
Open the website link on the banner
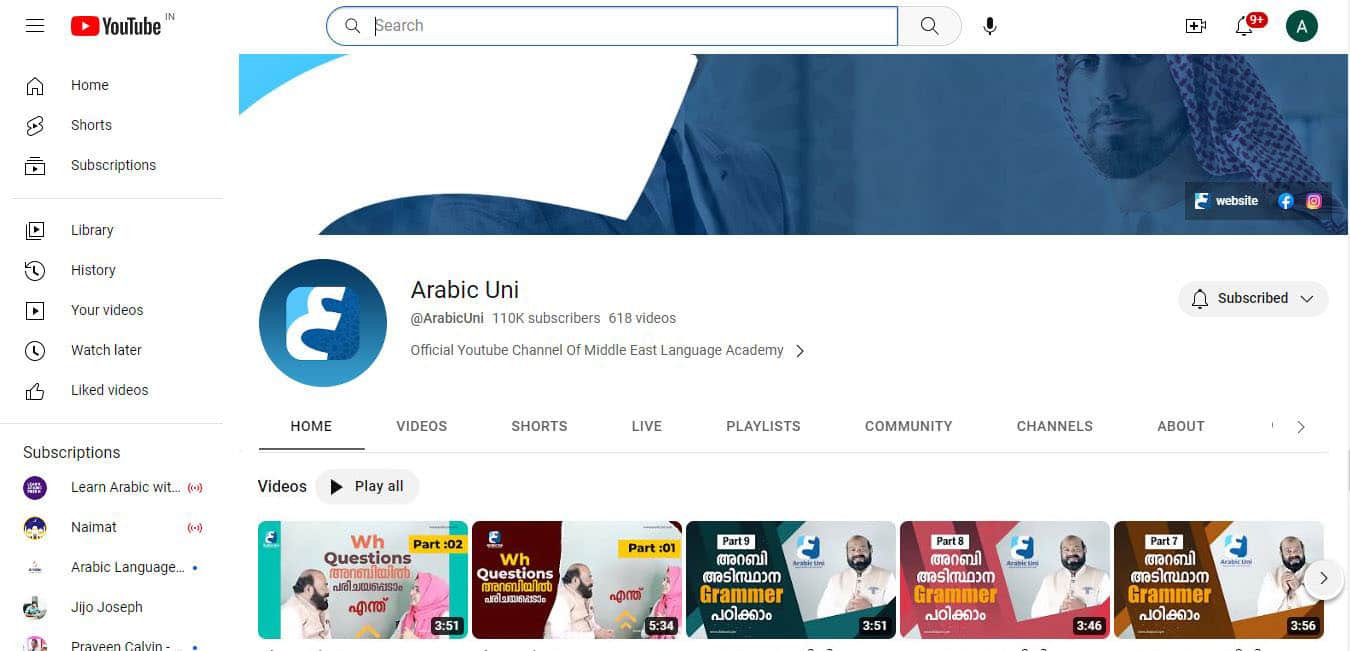[x=1226, y=200]
